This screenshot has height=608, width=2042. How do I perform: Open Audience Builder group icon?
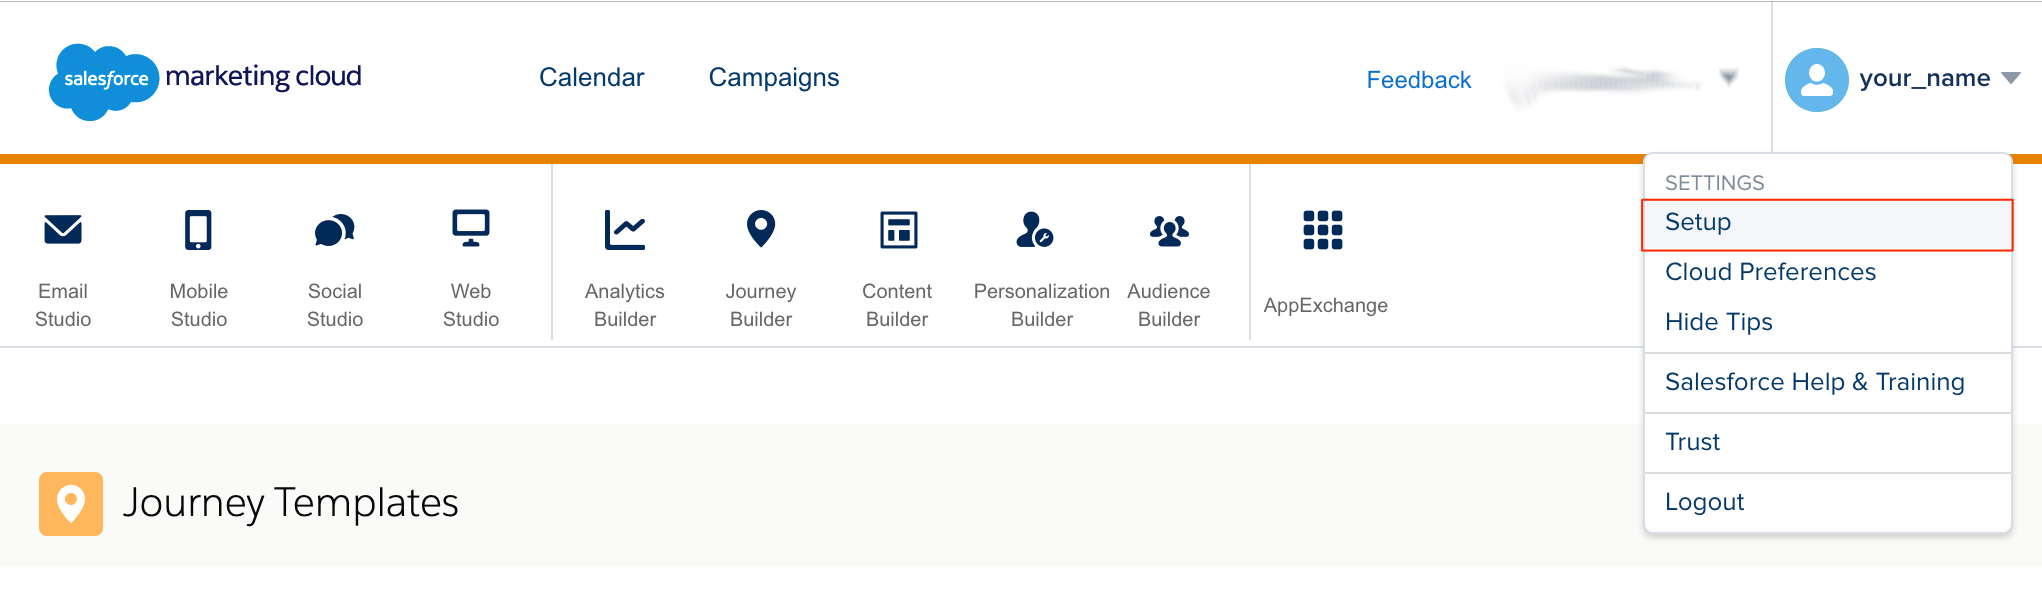click(1168, 230)
